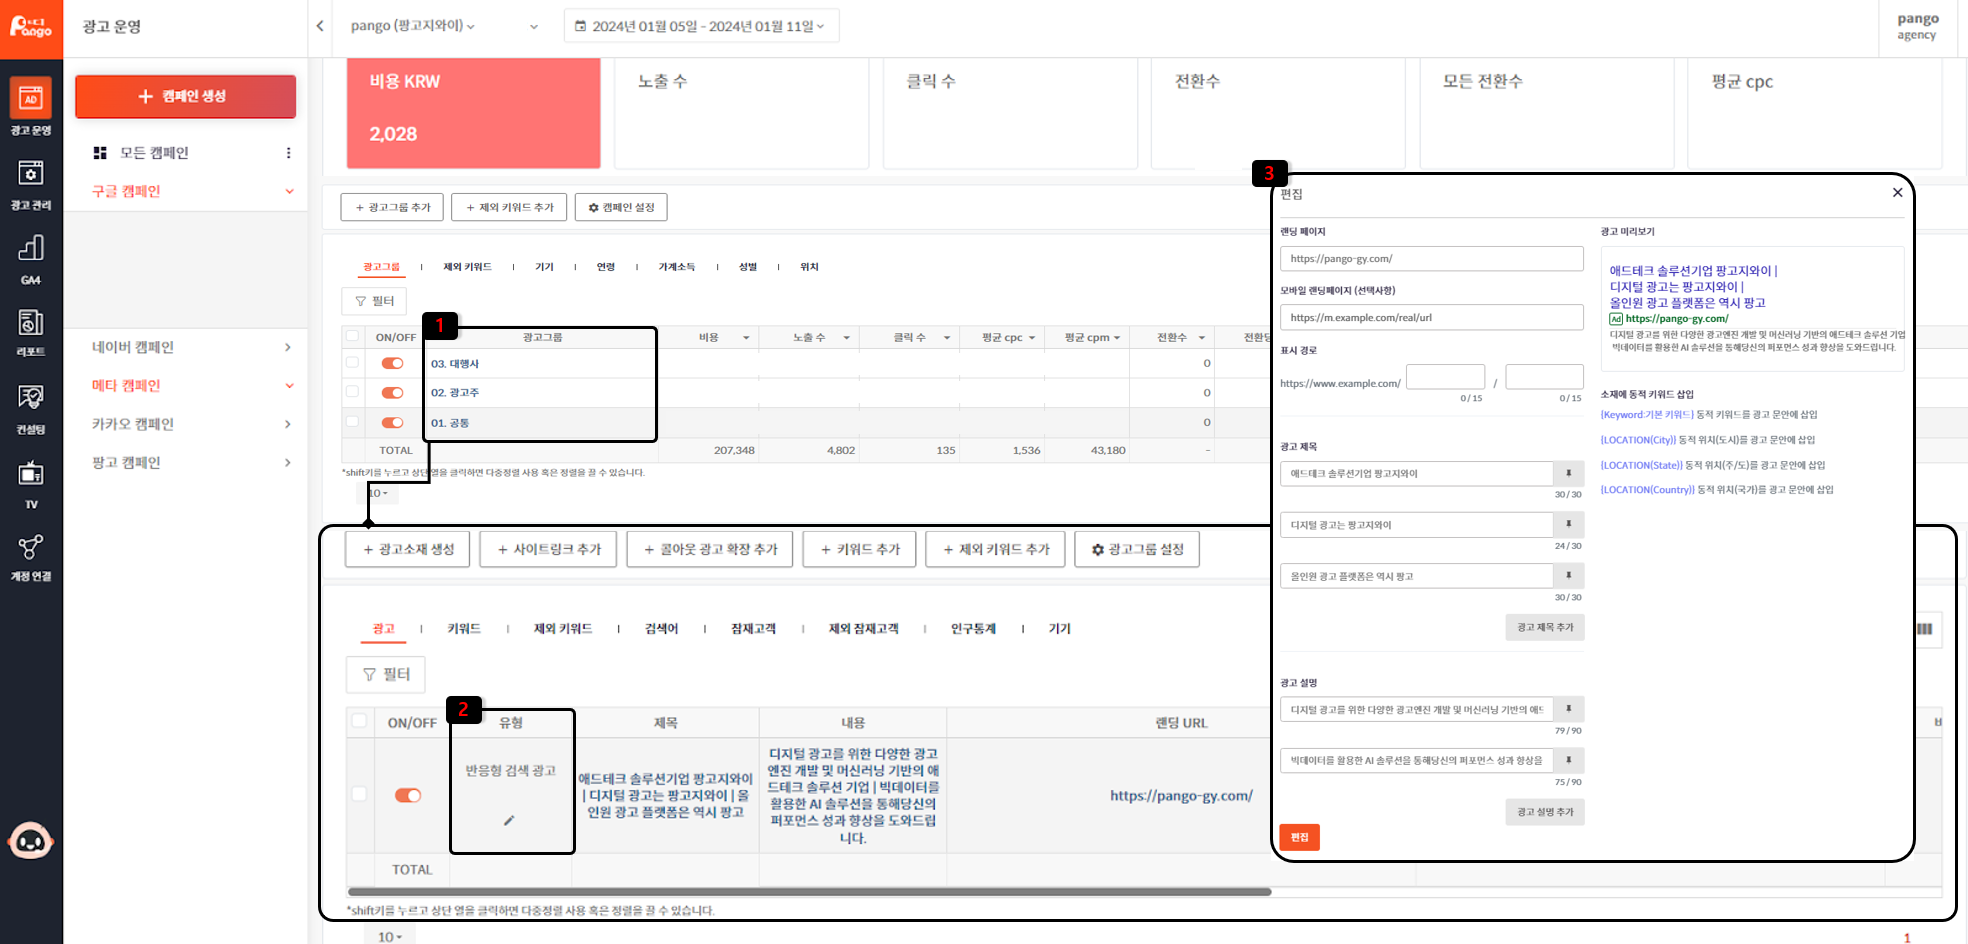Switch to the 잠재고객 tab
The image size is (1968, 944).
(753, 629)
